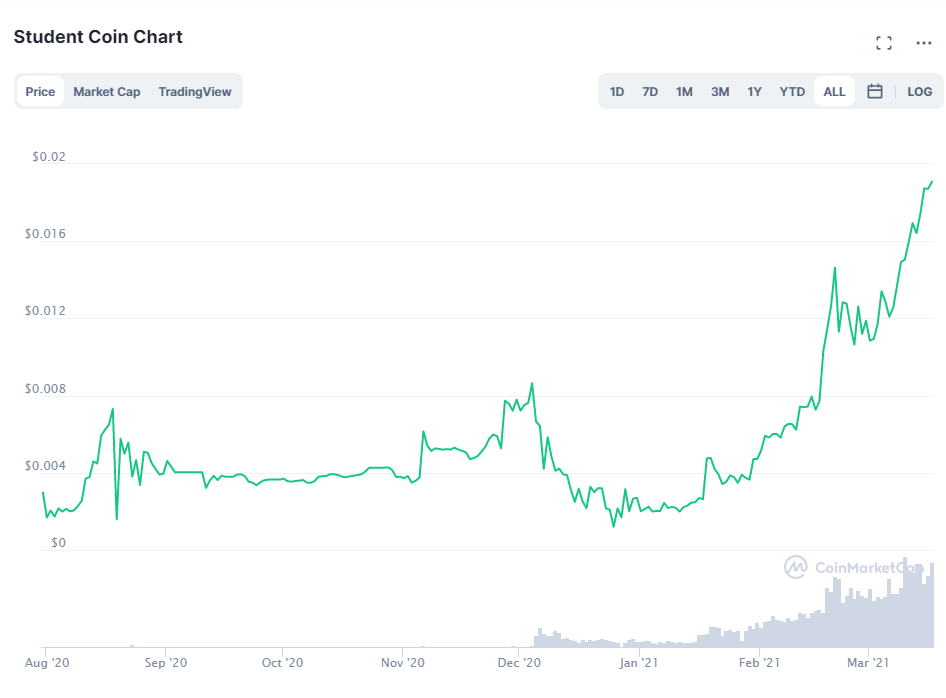This screenshot has width=946, height=698.
Task: Click the Student Coin Chart heading
Action: point(98,37)
